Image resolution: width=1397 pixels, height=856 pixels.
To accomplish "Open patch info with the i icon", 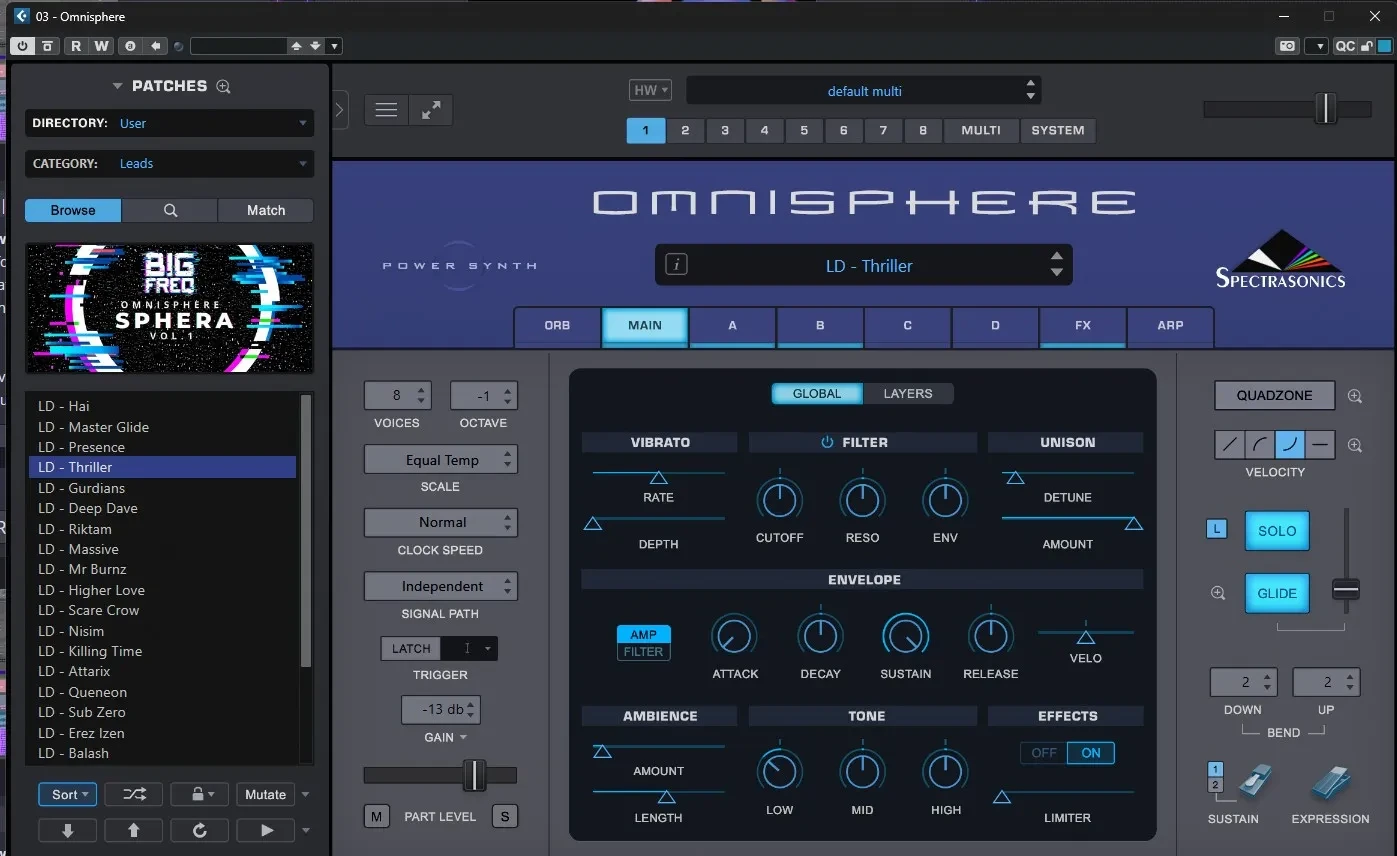I will pos(677,265).
